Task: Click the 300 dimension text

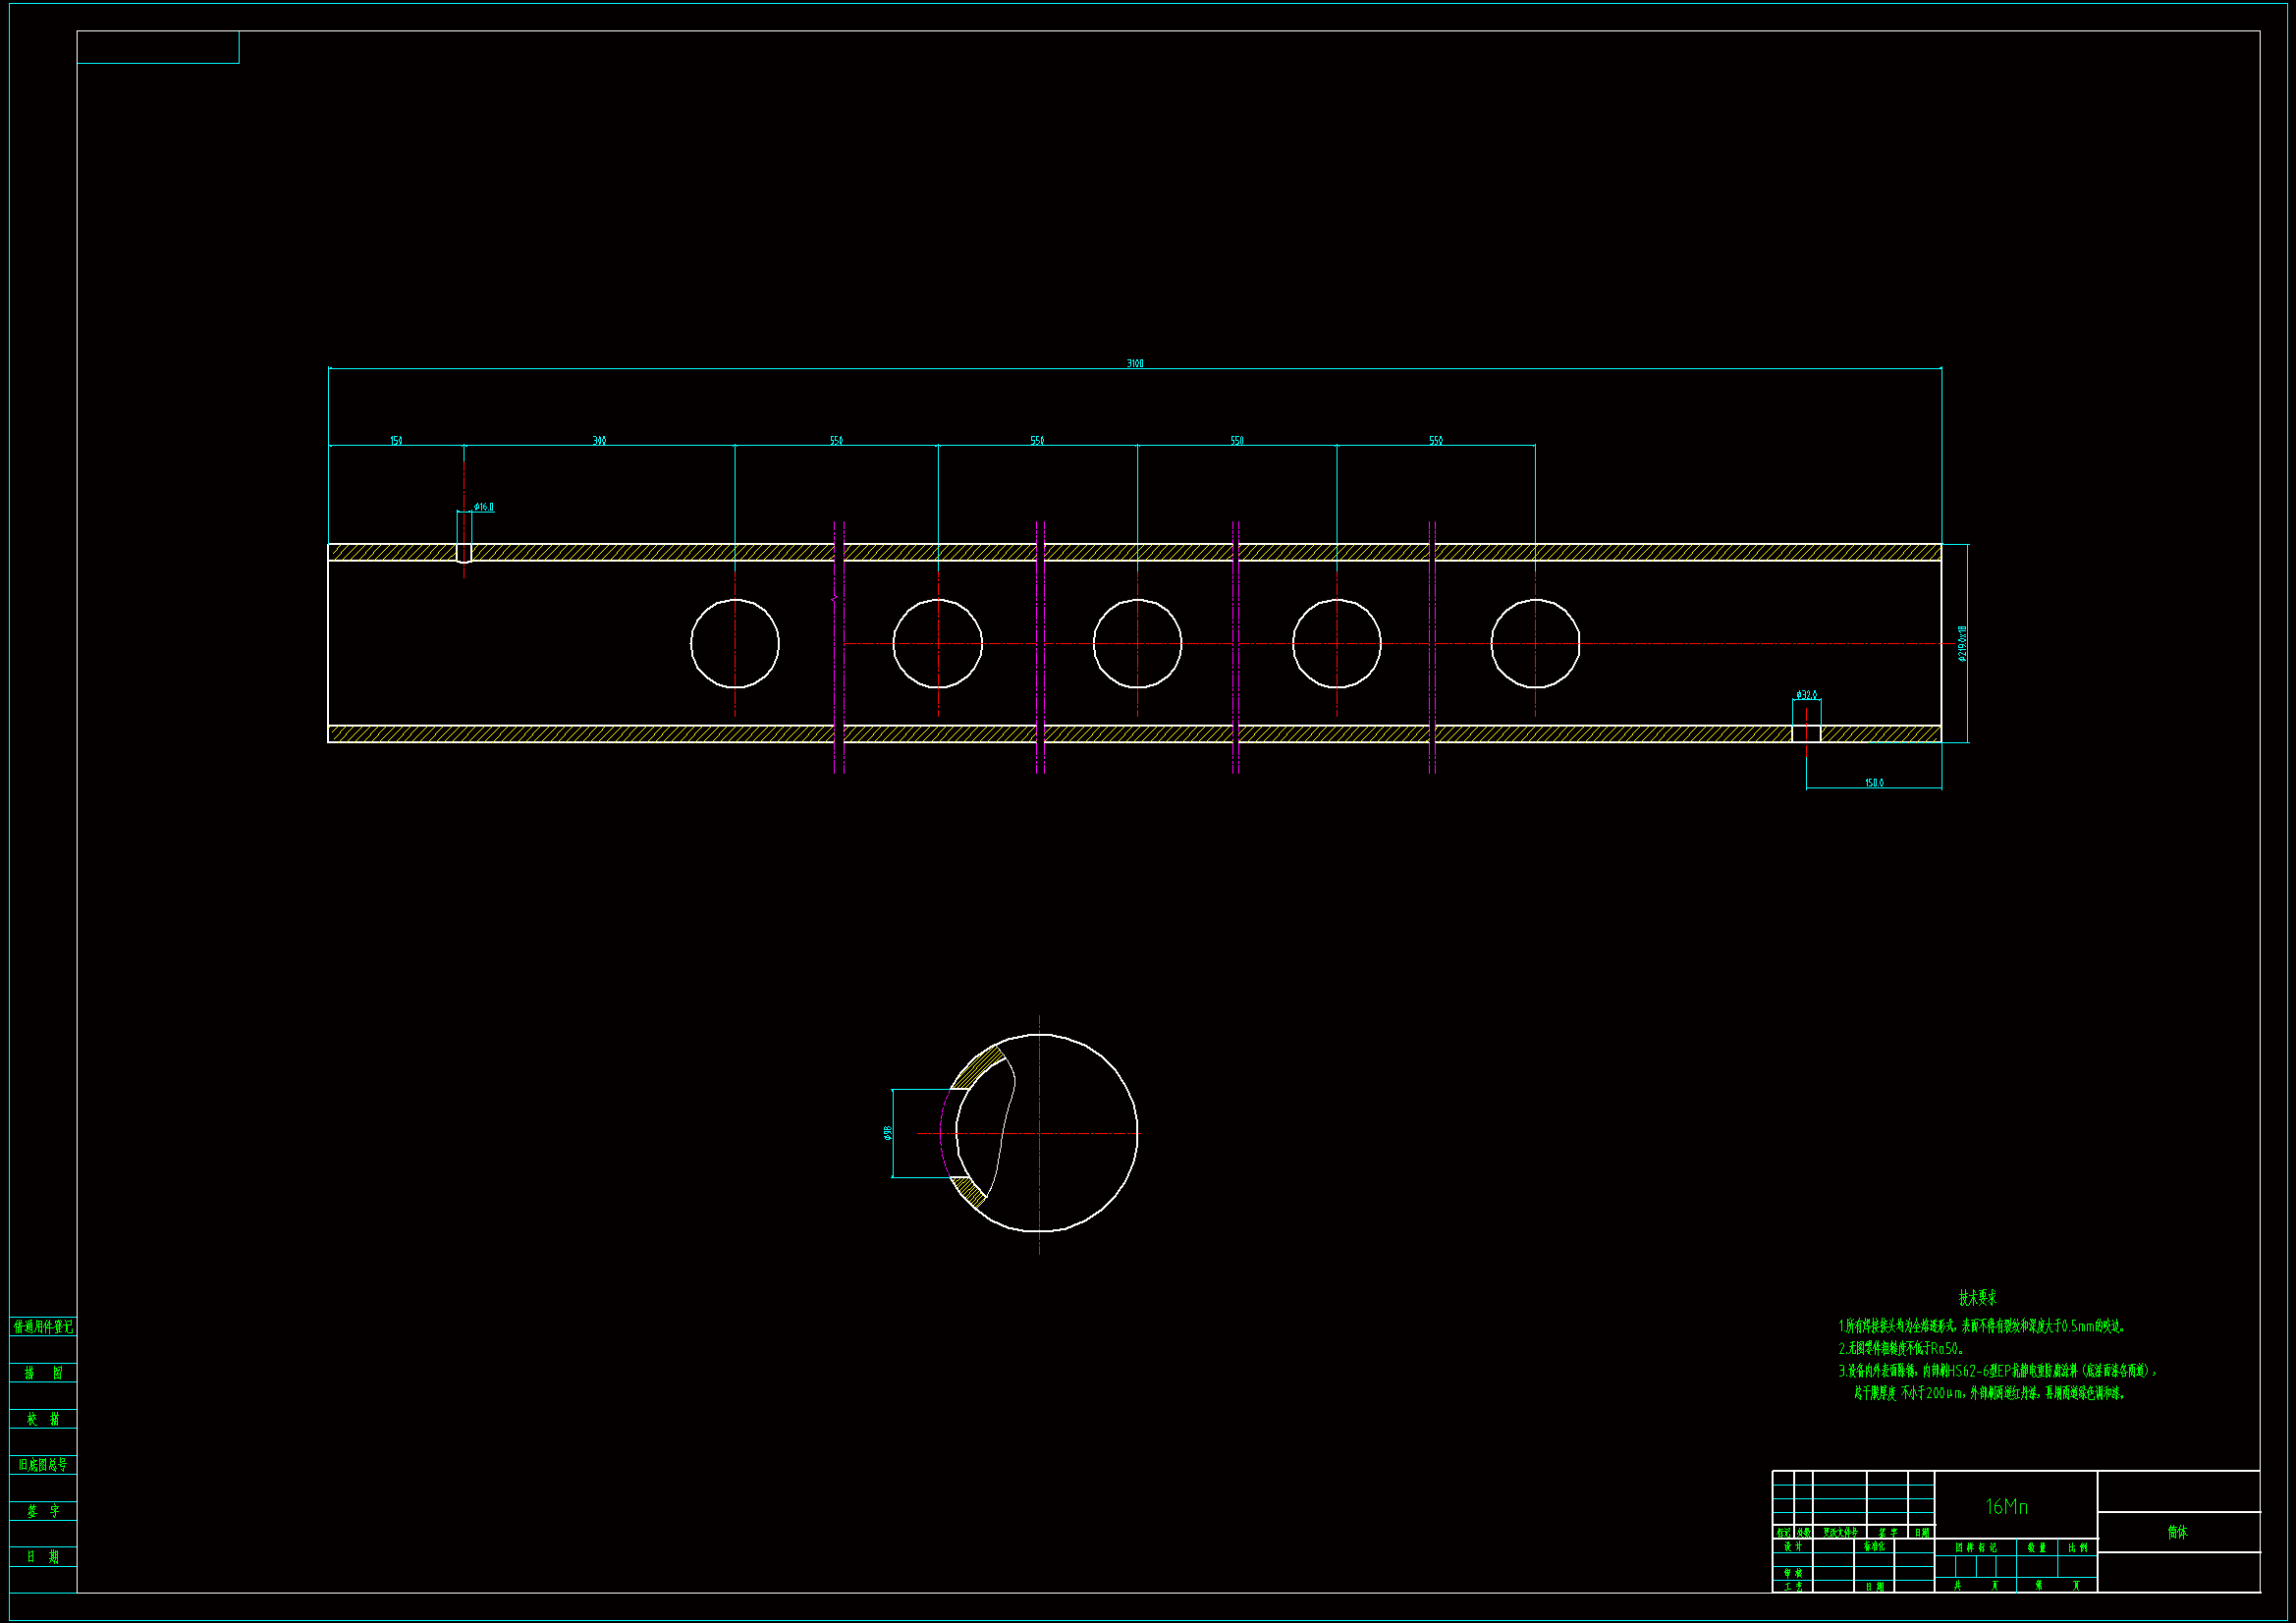Action: coord(599,440)
